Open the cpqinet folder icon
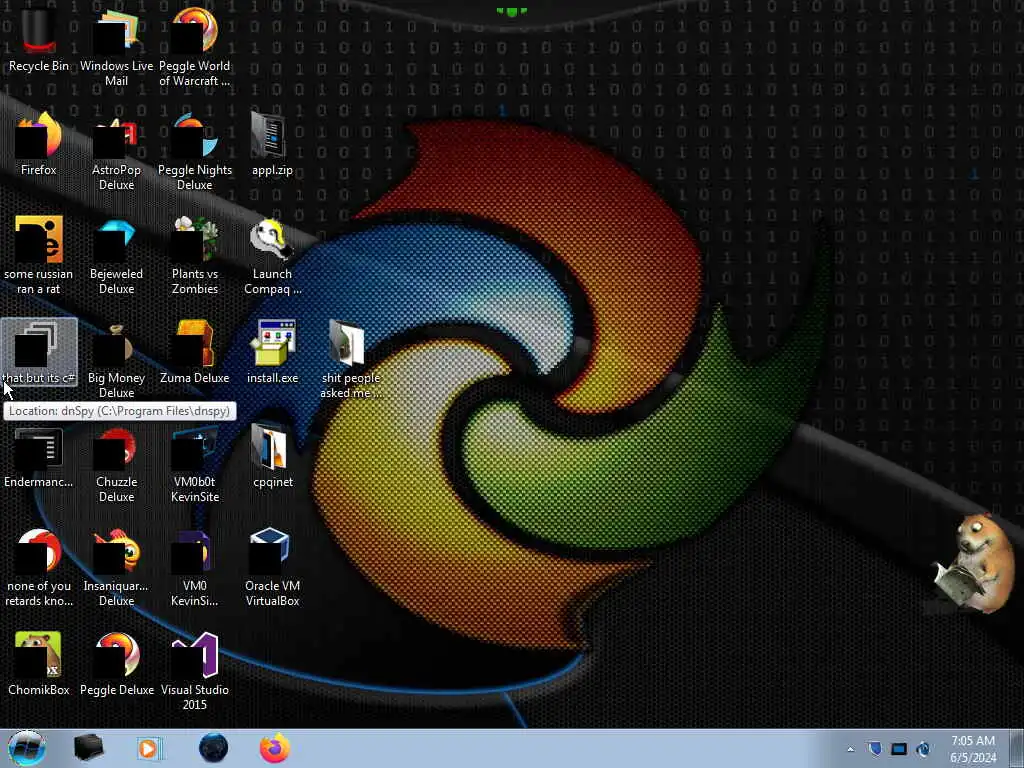The image size is (1024, 768). [272, 456]
